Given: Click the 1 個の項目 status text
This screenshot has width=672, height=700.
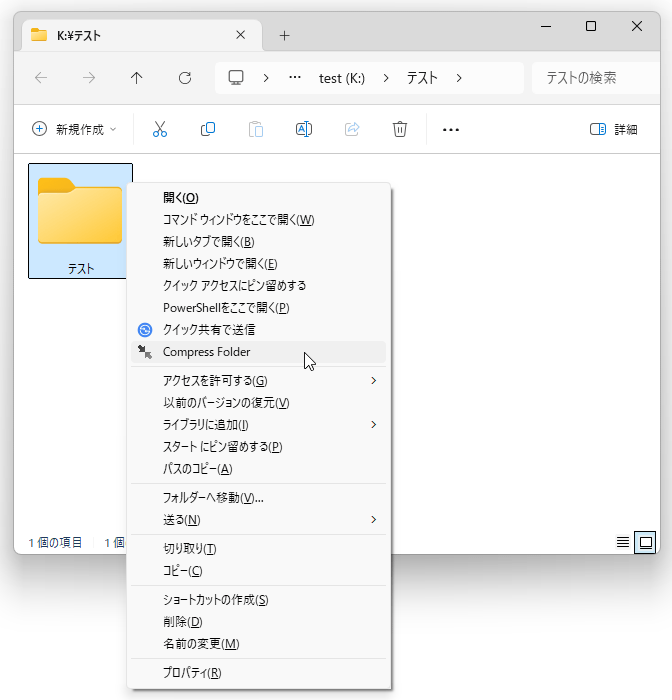Looking at the screenshot, I should click(55, 542).
